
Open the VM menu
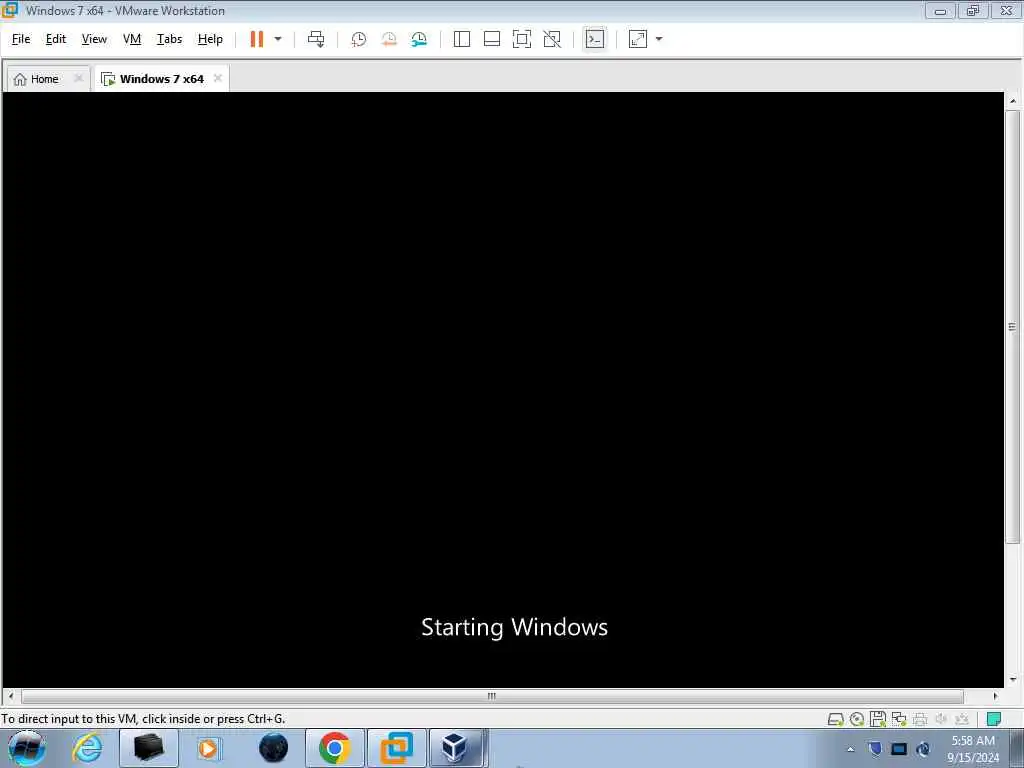click(x=132, y=39)
